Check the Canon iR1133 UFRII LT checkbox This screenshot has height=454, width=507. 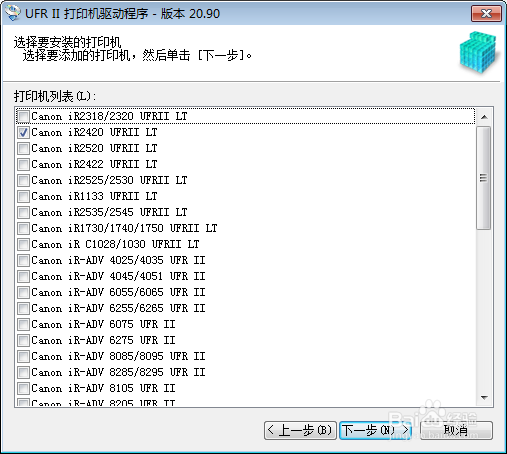tap(23, 196)
